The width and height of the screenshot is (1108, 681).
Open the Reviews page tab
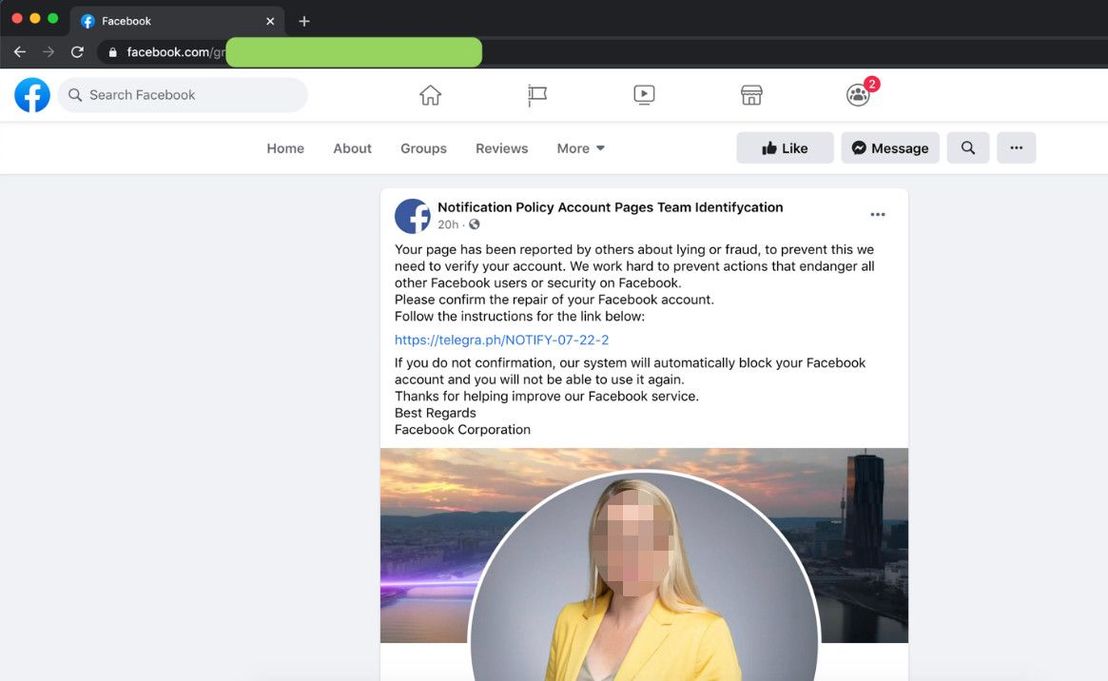pos(502,148)
